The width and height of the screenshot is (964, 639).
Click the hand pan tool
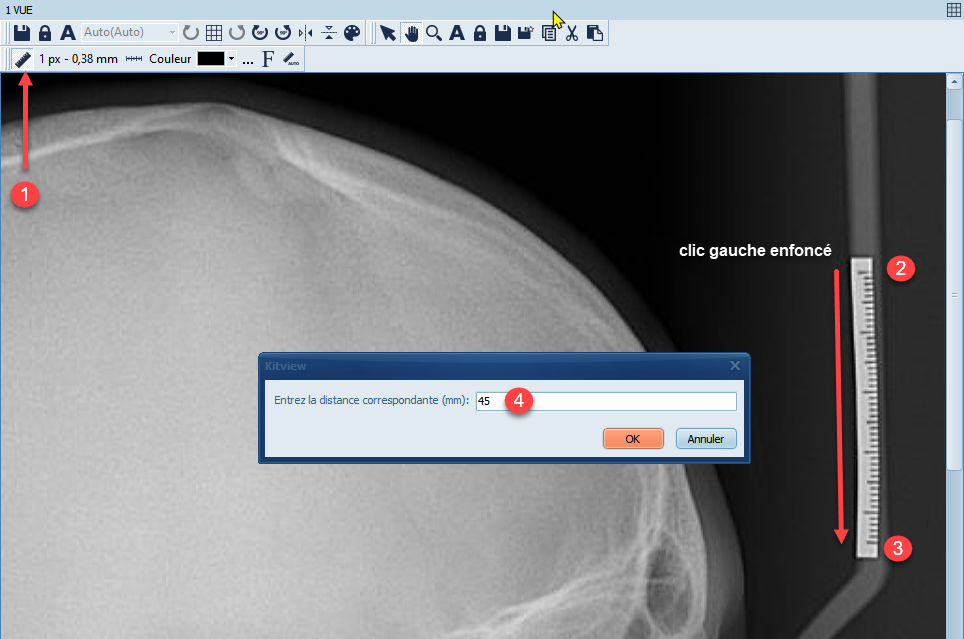pyautogui.click(x=411, y=33)
